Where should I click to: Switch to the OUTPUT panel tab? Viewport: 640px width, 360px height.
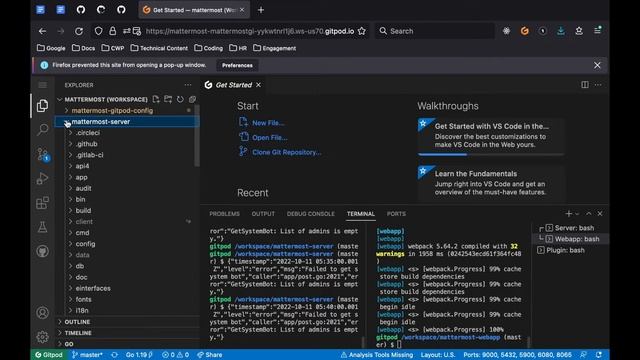(263, 214)
